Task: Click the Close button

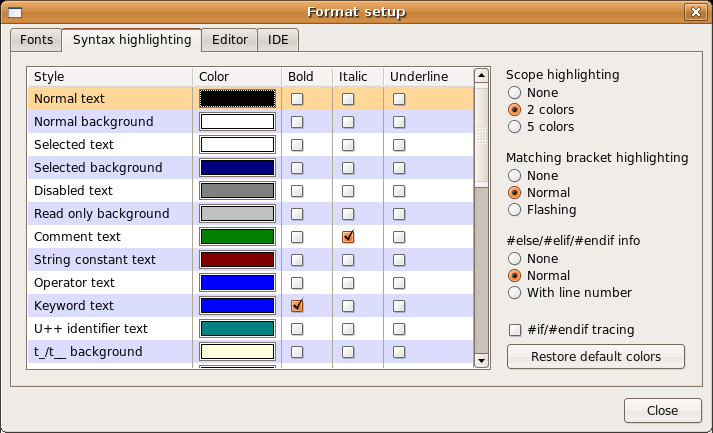Action: click(662, 411)
